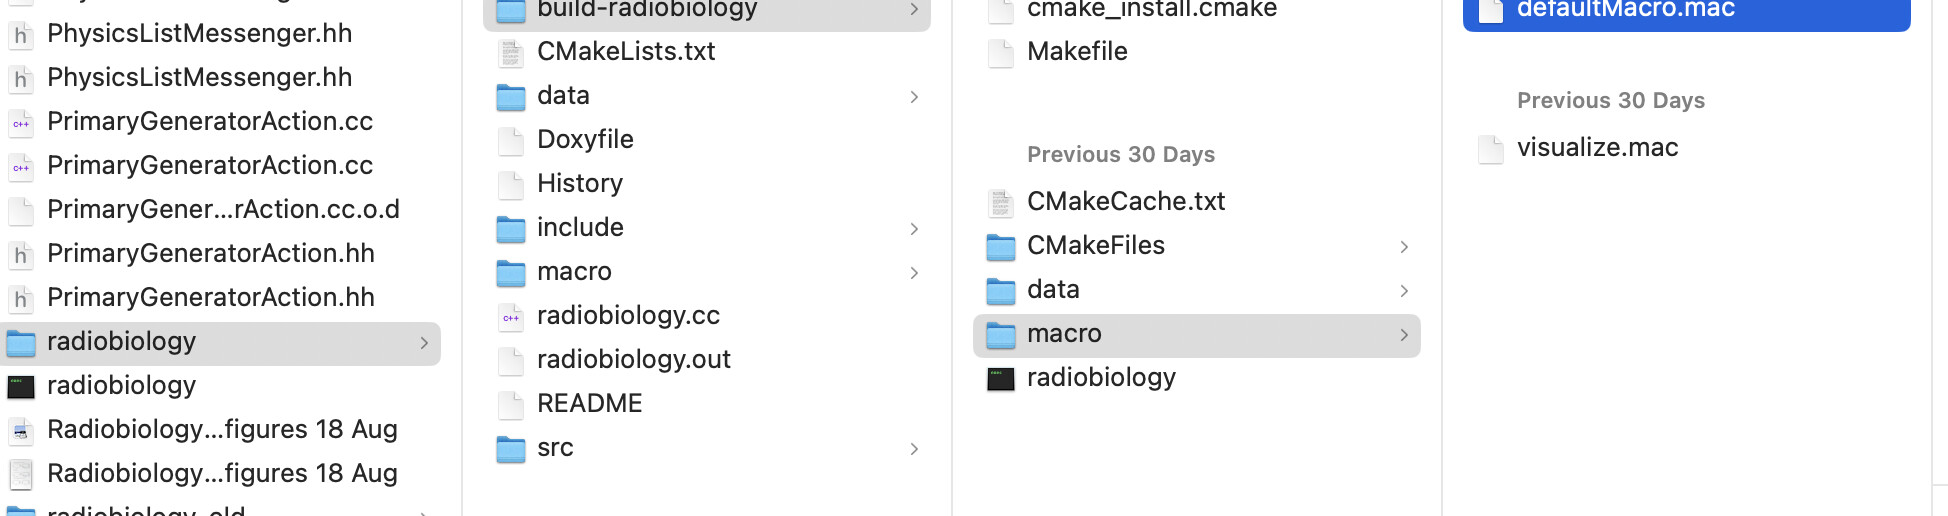
Task: Expand the build-radiobiology folder chevron
Action: [x=914, y=10]
